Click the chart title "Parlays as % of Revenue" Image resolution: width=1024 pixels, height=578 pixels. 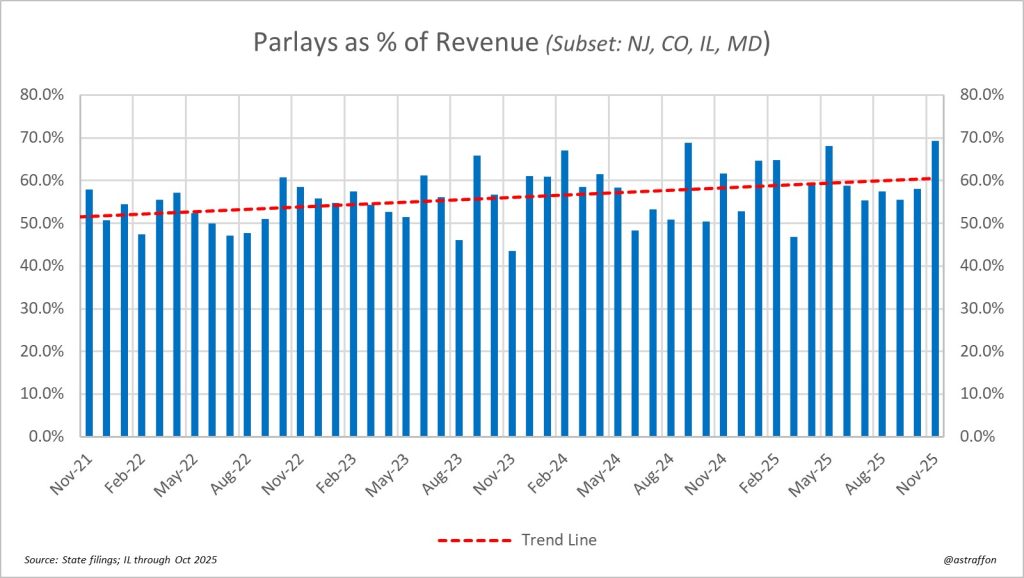[x=396, y=46]
